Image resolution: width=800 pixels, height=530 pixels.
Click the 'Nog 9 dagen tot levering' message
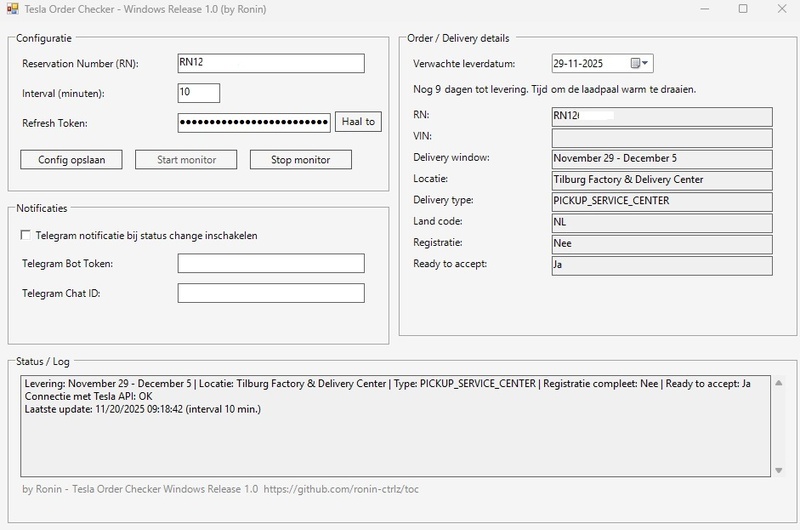[554, 89]
